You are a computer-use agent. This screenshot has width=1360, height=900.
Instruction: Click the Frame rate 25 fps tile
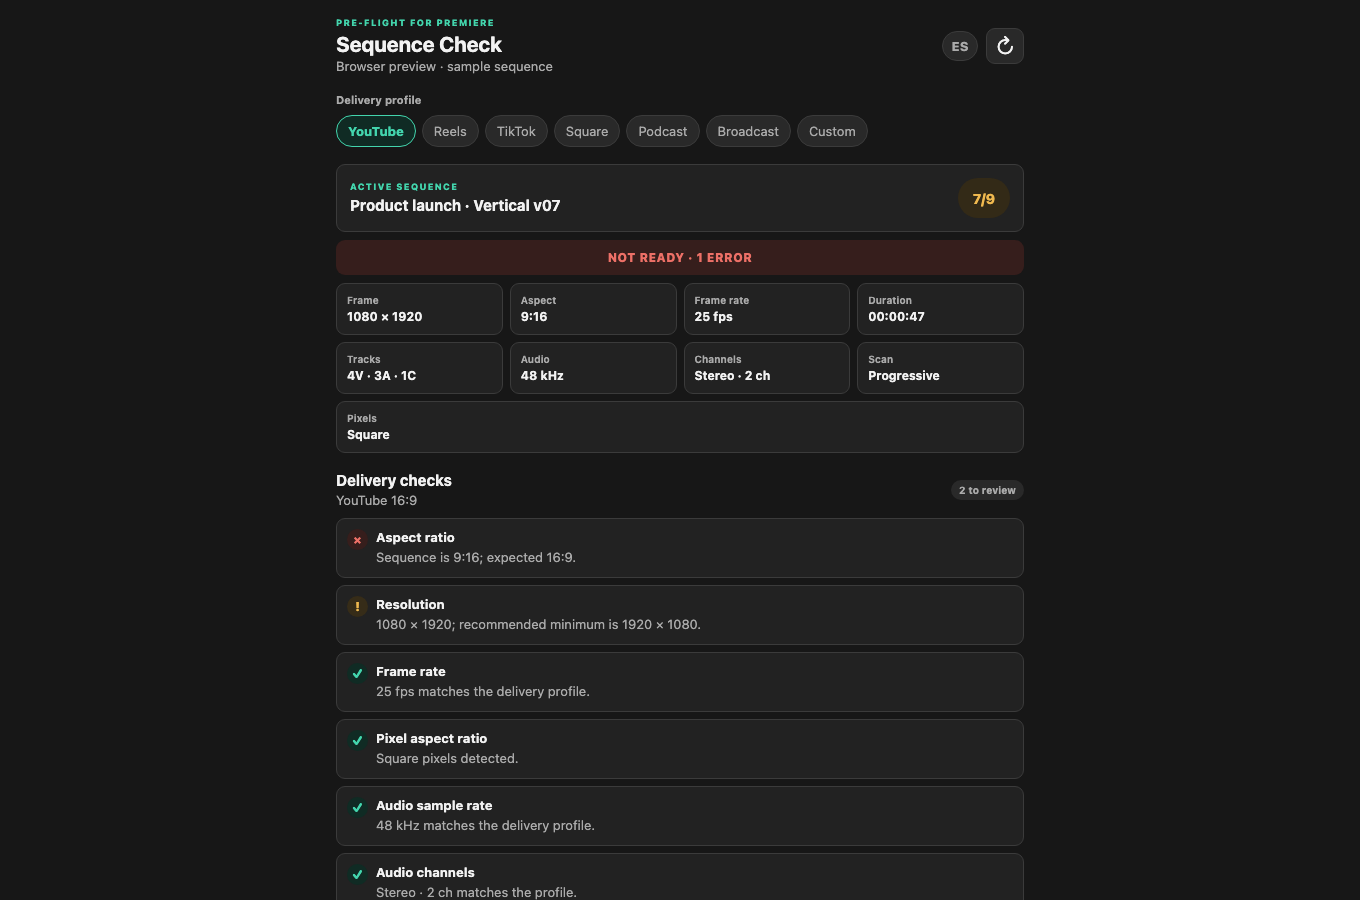(767, 309)
